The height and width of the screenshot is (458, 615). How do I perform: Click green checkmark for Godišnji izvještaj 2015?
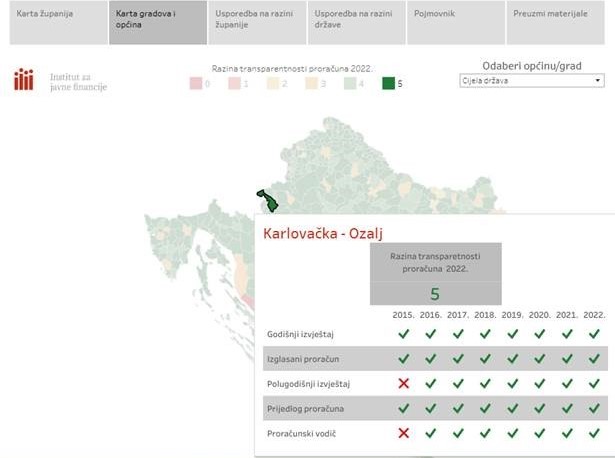(x=403, y=333)
